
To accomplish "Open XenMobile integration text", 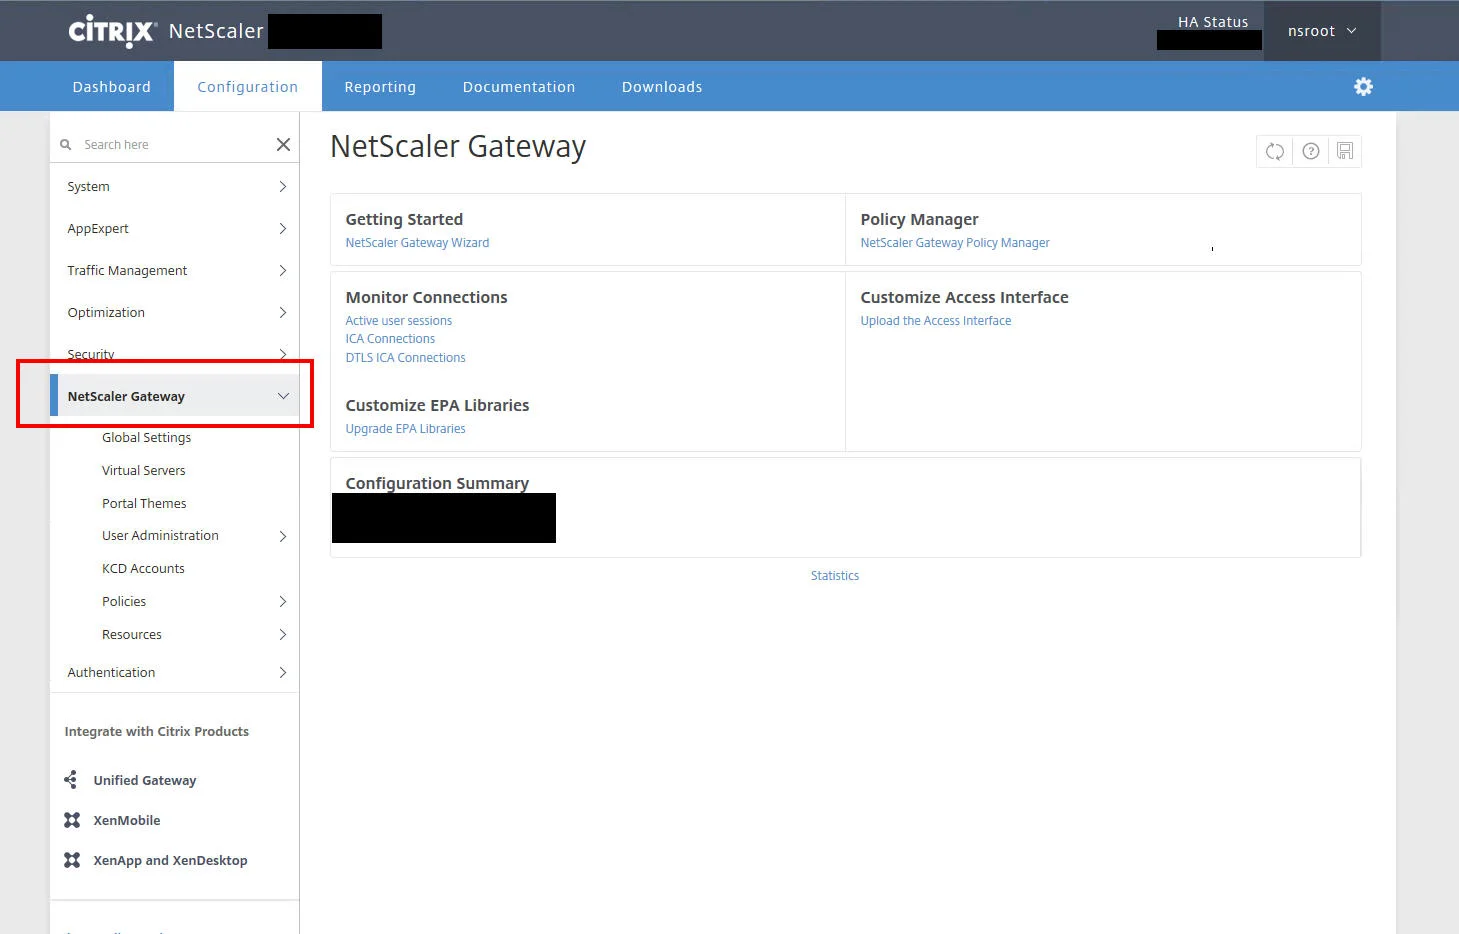I will tap(127, 820).
